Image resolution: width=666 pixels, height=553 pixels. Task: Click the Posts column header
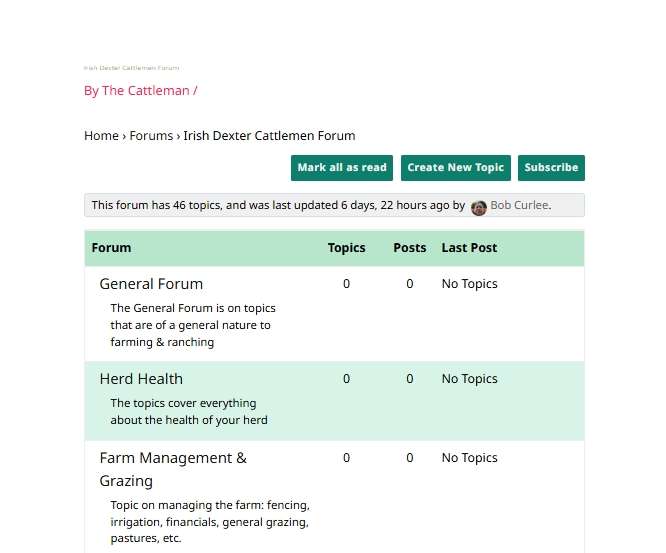(409, 248)
